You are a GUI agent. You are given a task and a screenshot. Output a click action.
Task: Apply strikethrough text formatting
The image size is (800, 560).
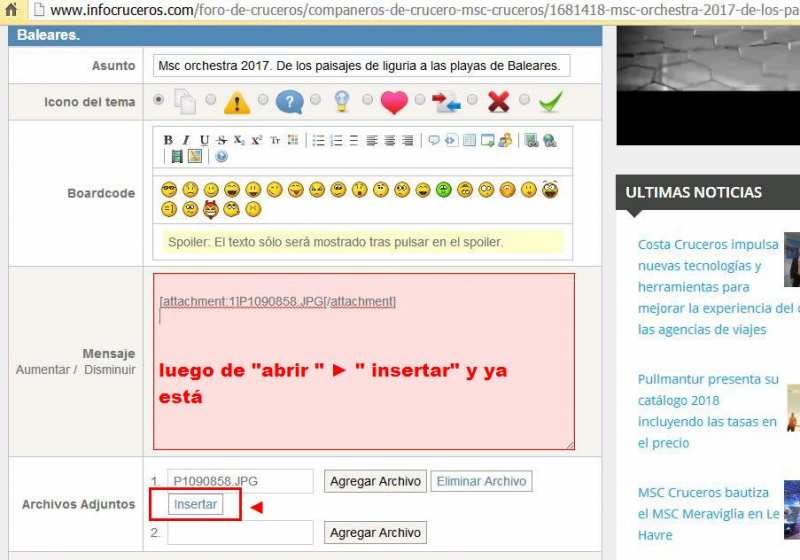221,140
